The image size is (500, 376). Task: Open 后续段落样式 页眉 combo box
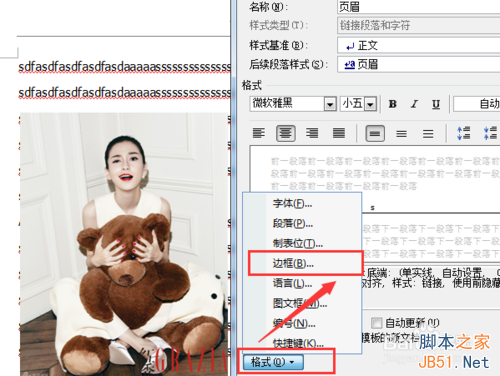(x=419, y=64)
